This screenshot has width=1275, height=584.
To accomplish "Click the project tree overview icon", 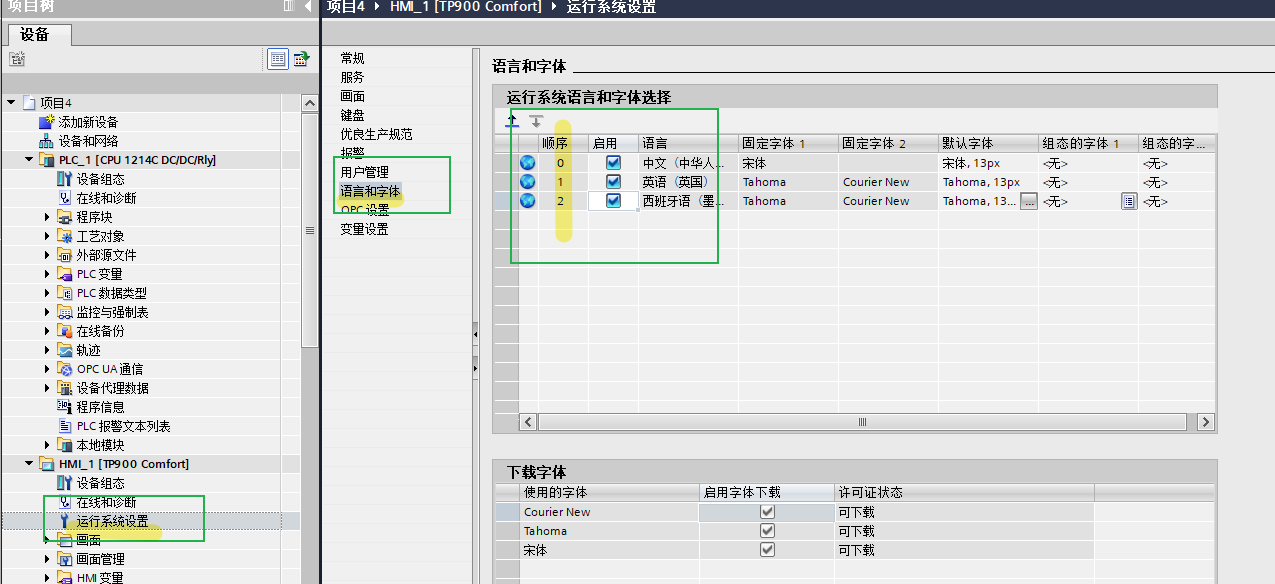I will click(300, 59).
